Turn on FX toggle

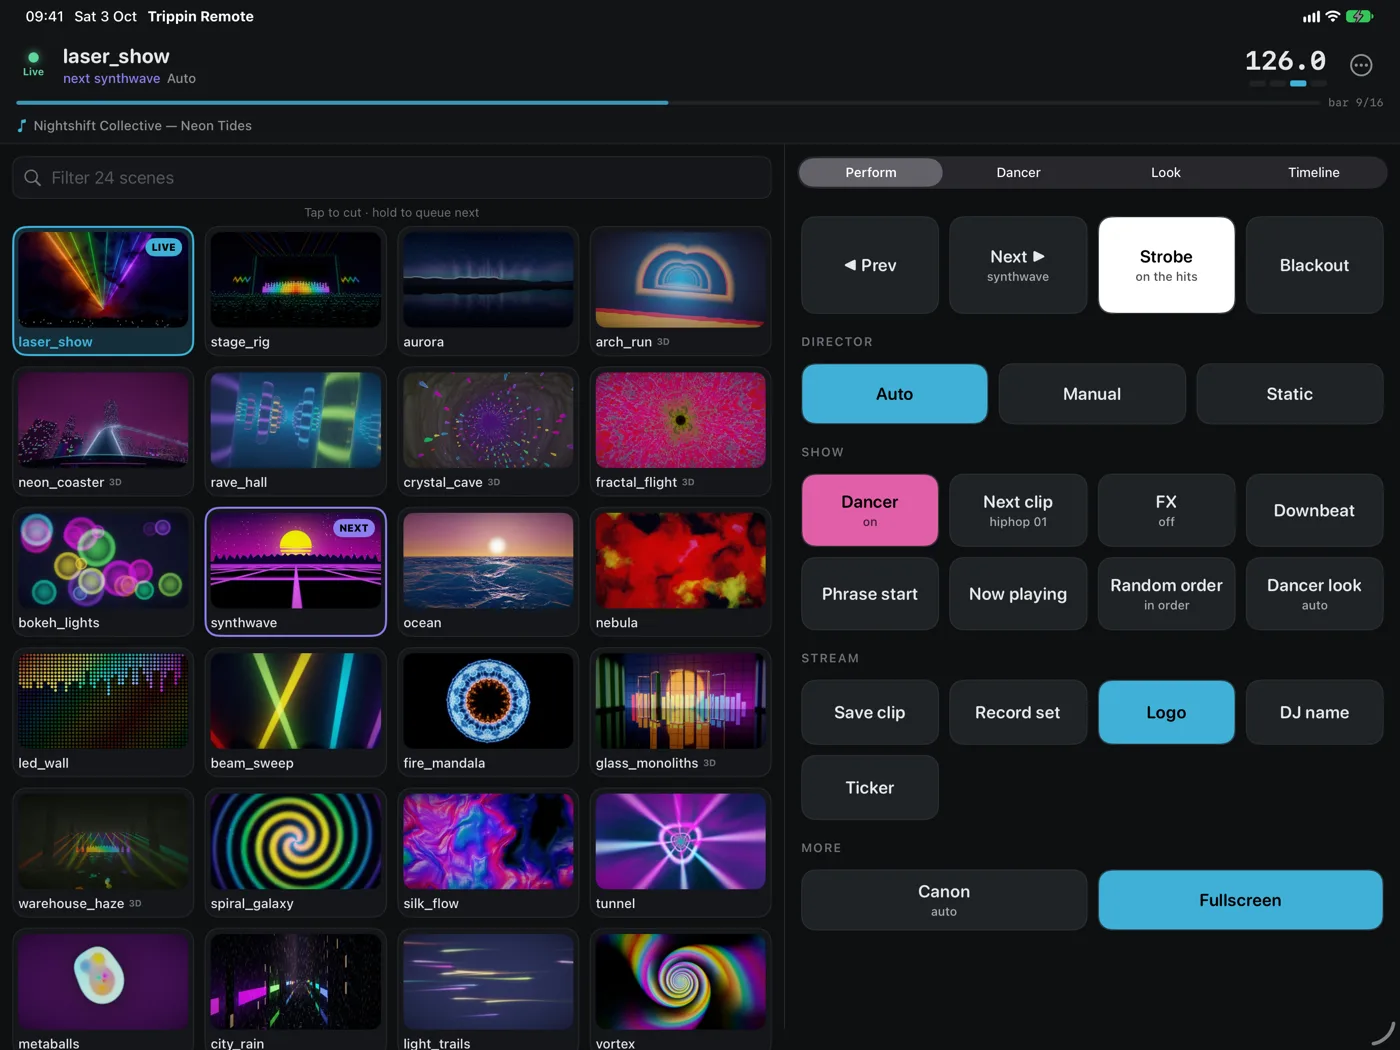coord(1166,510)
